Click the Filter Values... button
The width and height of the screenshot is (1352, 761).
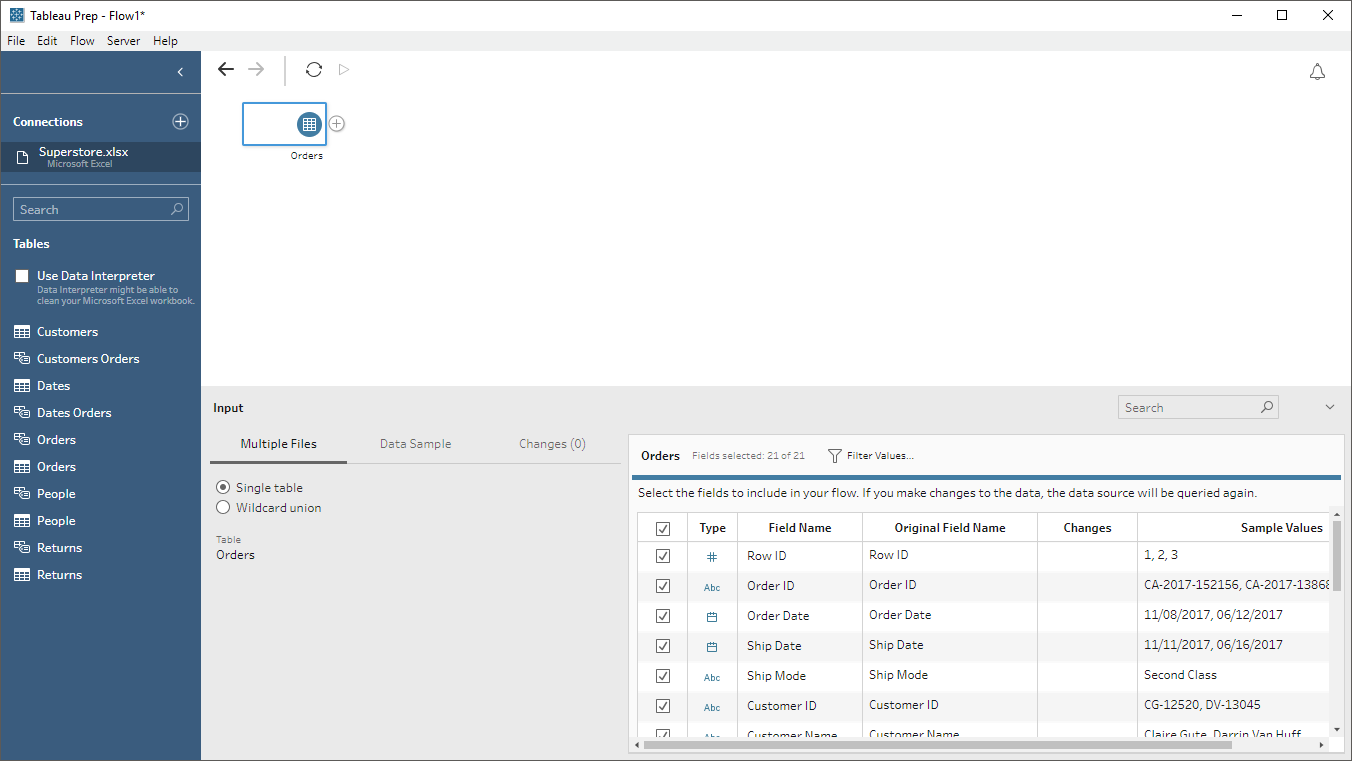pyautogui.click(x=871, y=456)
